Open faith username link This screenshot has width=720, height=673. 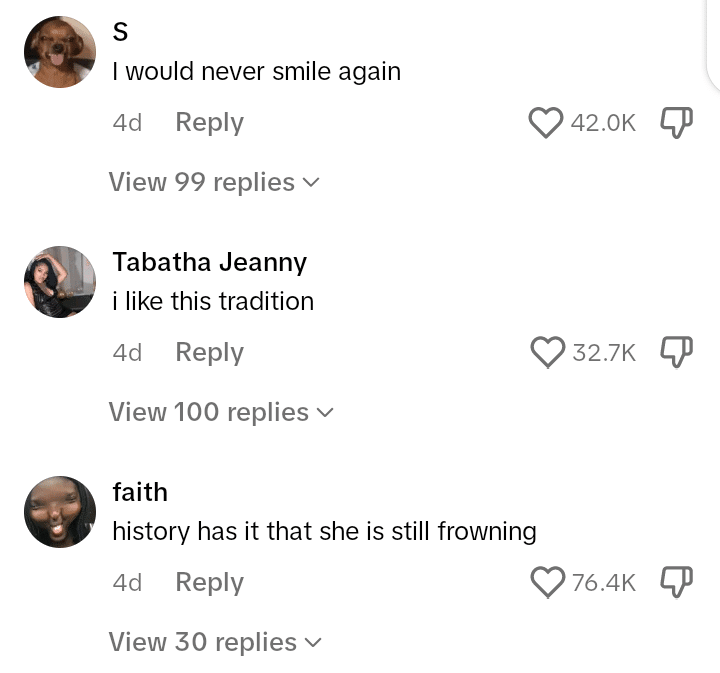pos(140,492)
